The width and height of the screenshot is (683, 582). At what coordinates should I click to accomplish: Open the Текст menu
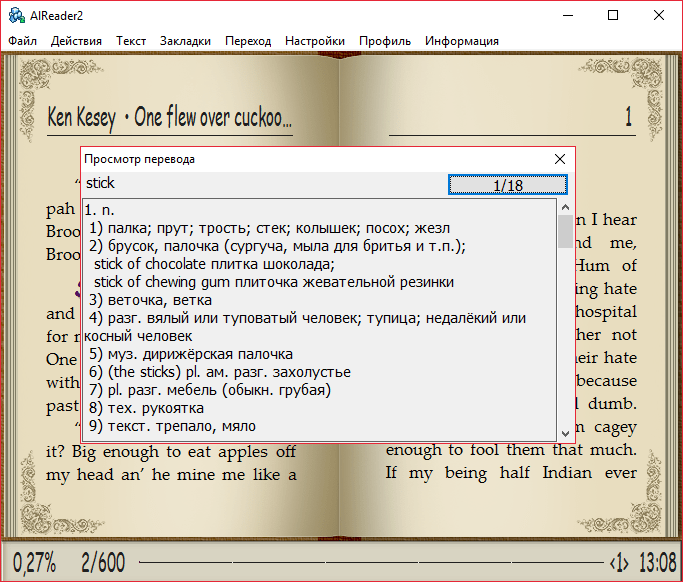131,41
